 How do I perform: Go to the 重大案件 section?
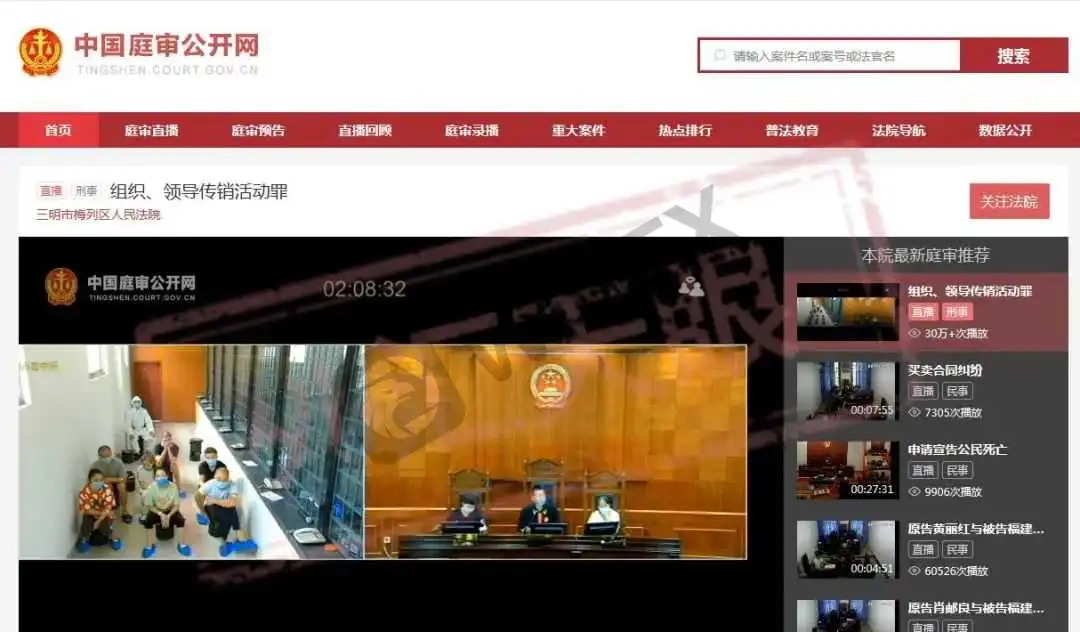pos(579,130)
